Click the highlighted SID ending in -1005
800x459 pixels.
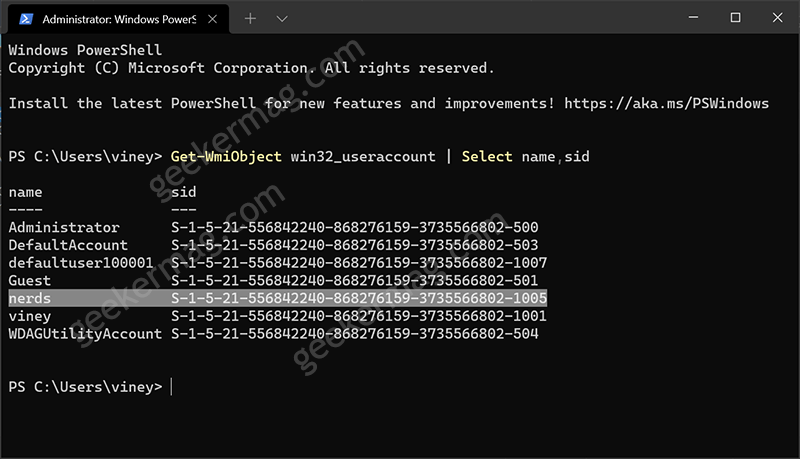[359, 298]
